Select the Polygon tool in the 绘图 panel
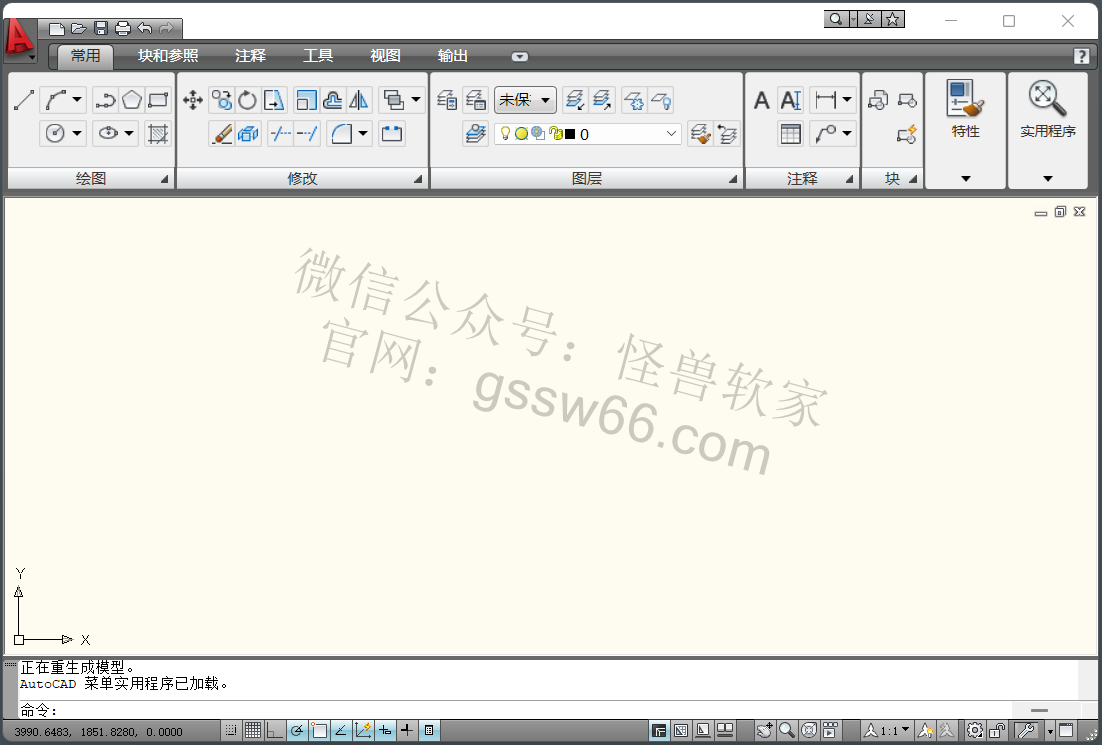The image size is (1102, 745). click(132, 100)
